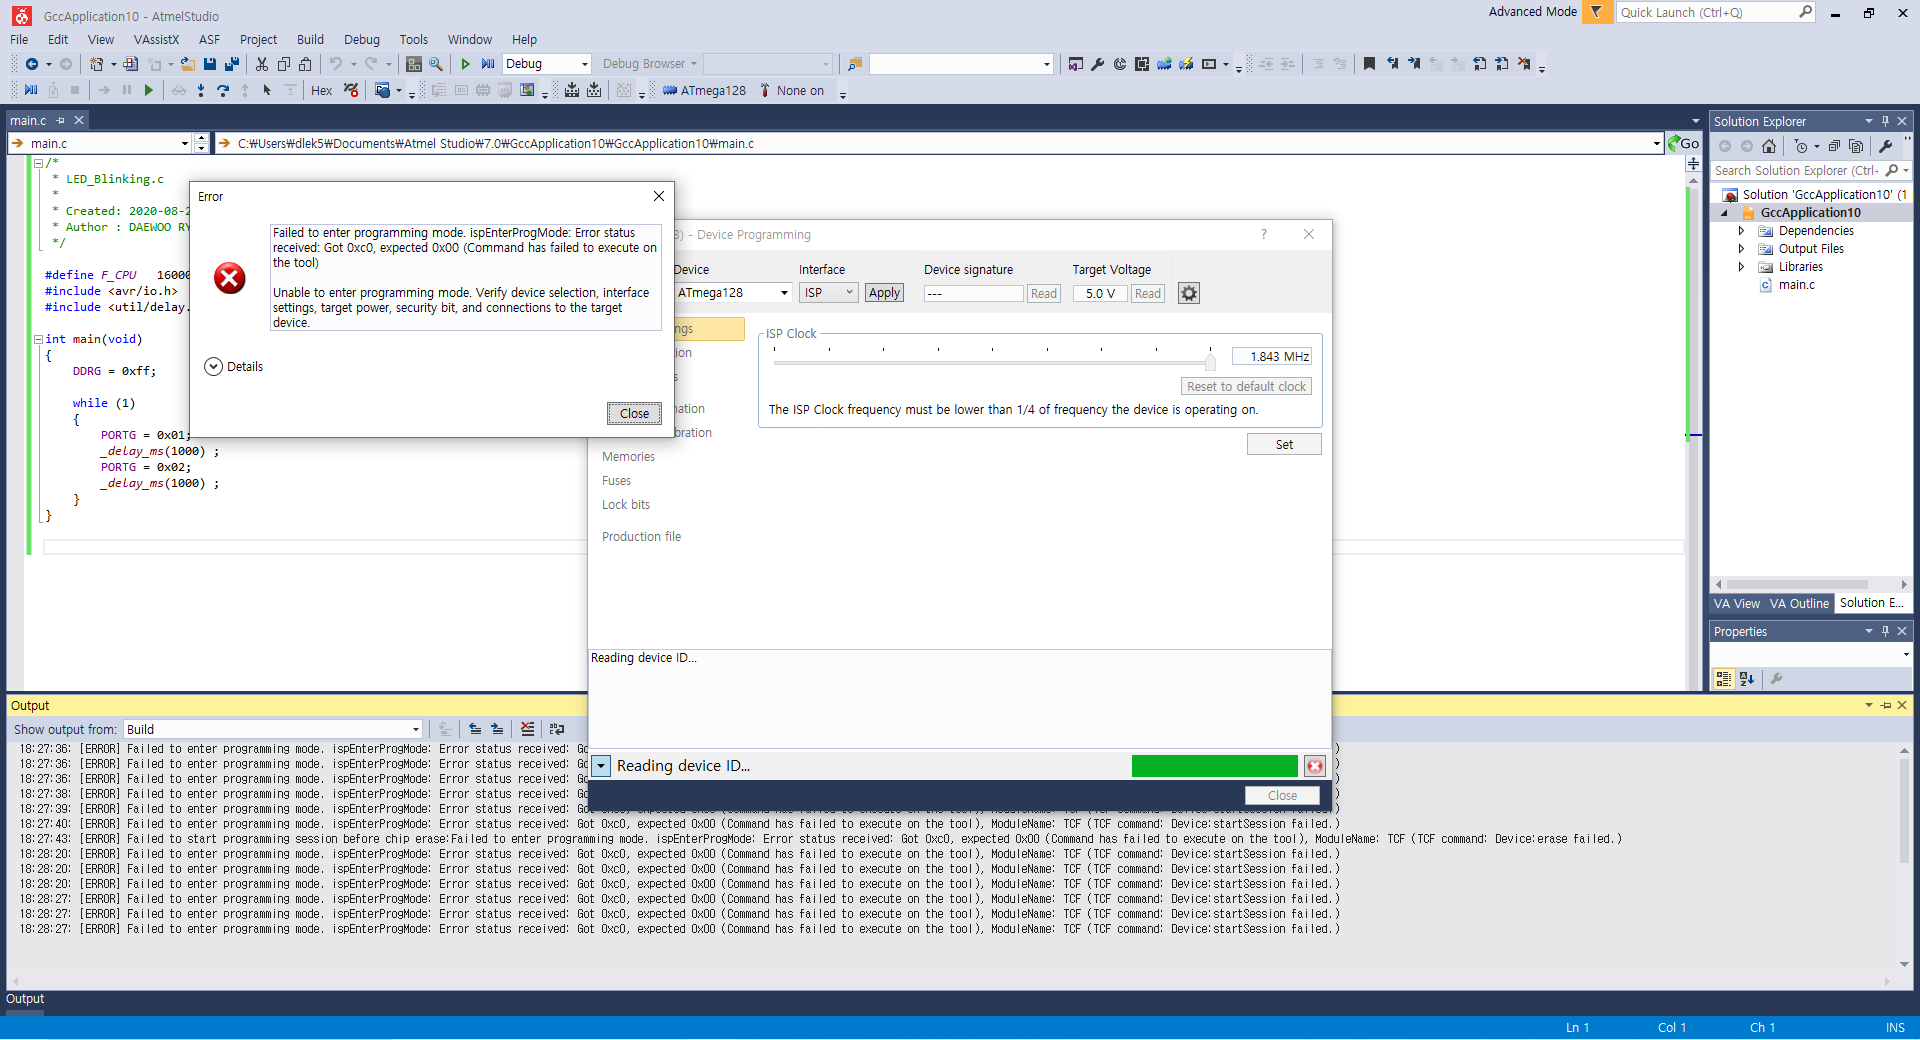
Task: Expand the Details section in Error dialog
Action: click(x=213, y=367)
